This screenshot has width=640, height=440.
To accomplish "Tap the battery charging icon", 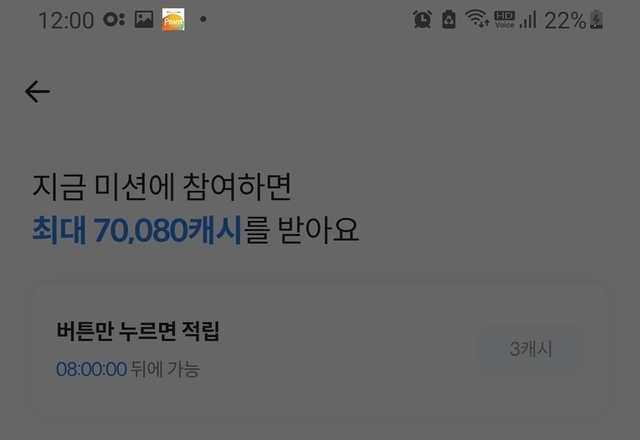I will [x=596, y=19].
